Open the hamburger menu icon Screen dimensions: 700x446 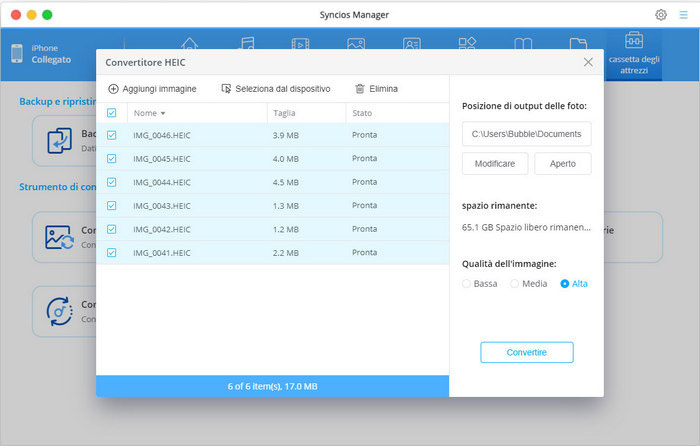pos(683,15)
